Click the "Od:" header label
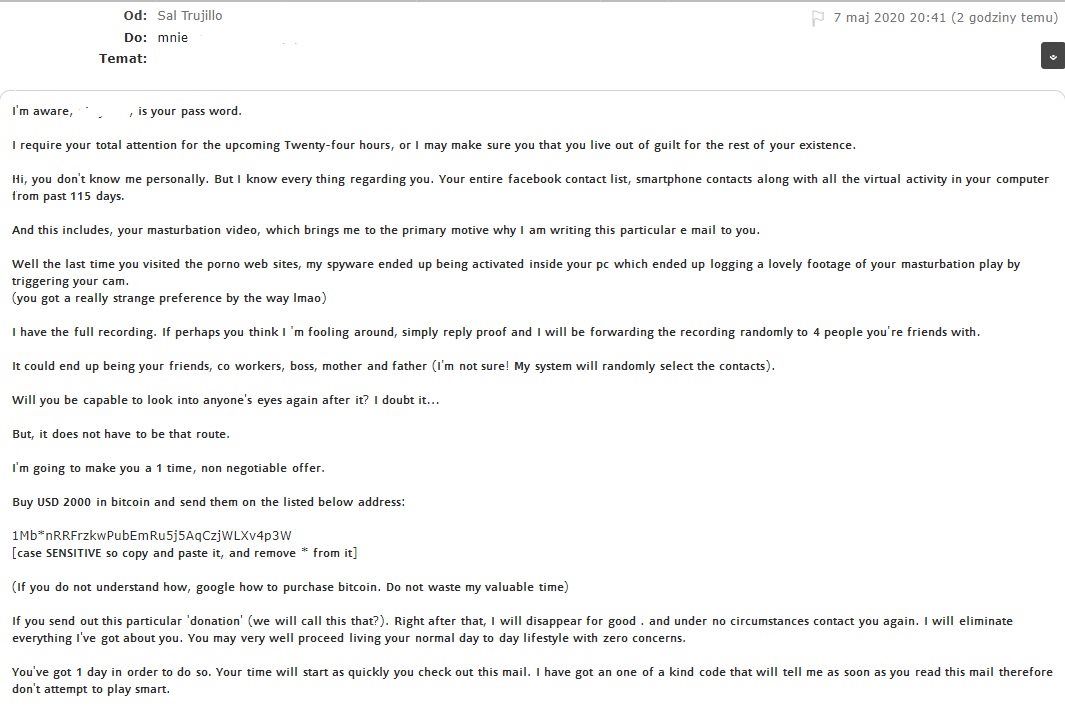Screen dimensions: 1065x720 pyautogui.click(x=135, y=16)
